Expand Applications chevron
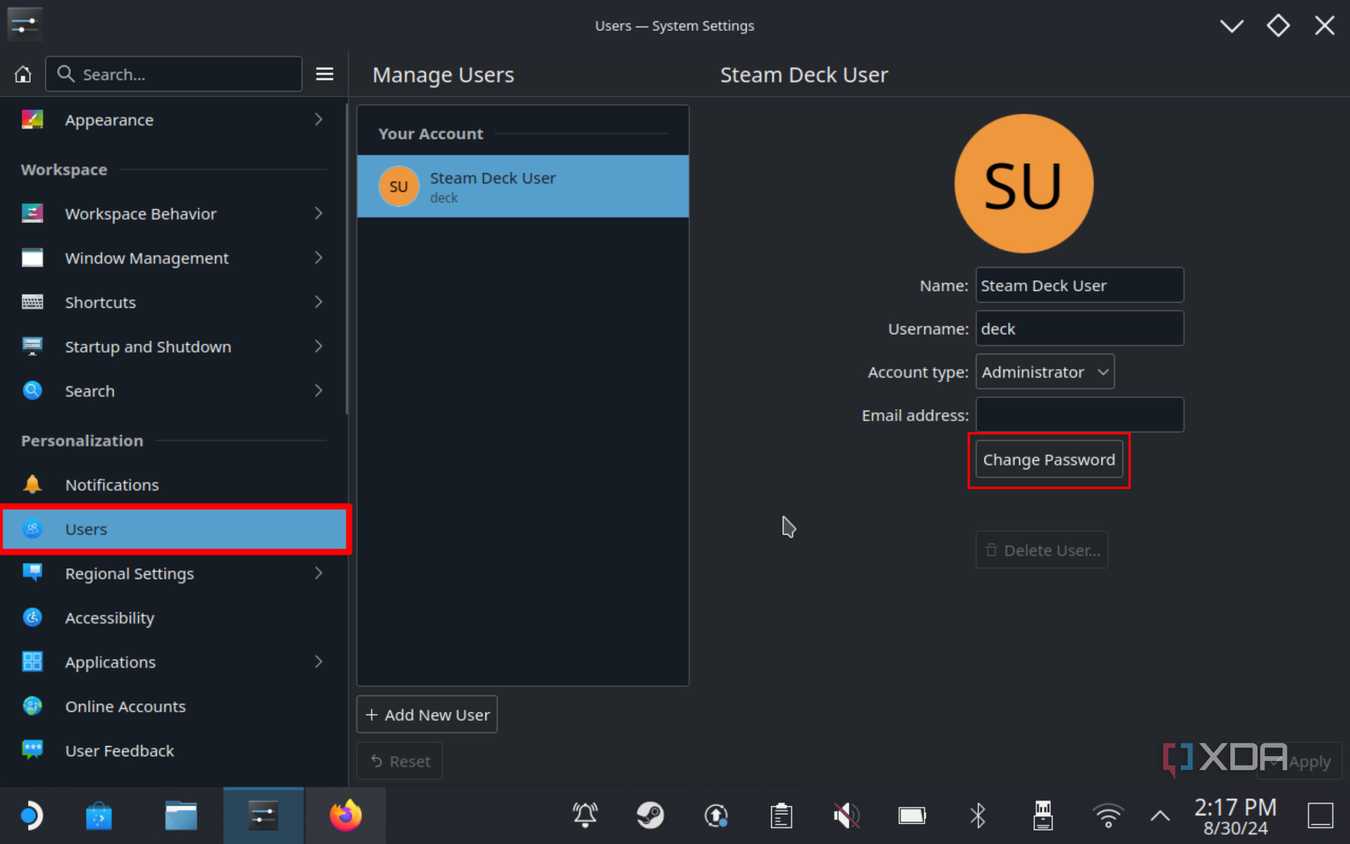Screen dimensions: 1350x844 click(x=318, y=662)
